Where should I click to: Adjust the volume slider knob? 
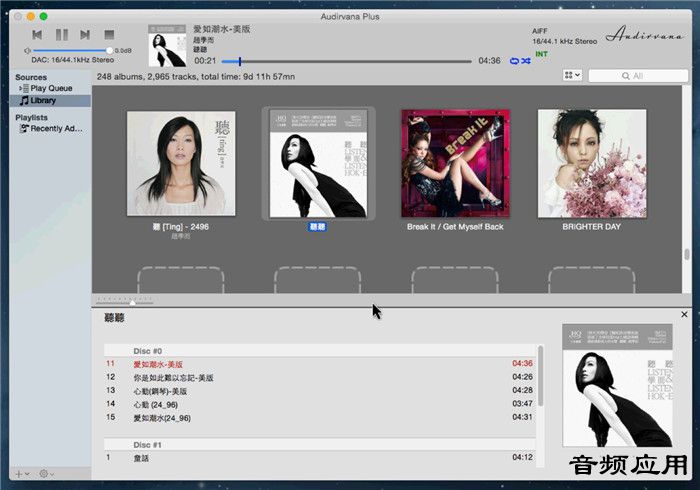coord(109,50)
